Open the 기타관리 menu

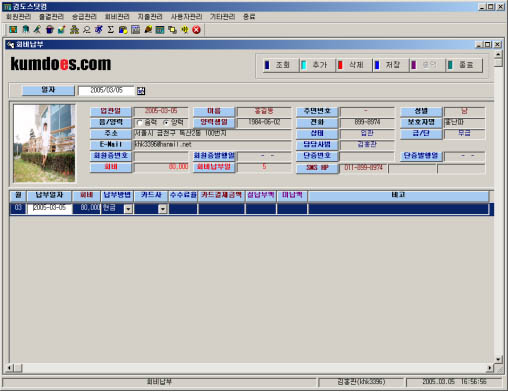[222, 17]
